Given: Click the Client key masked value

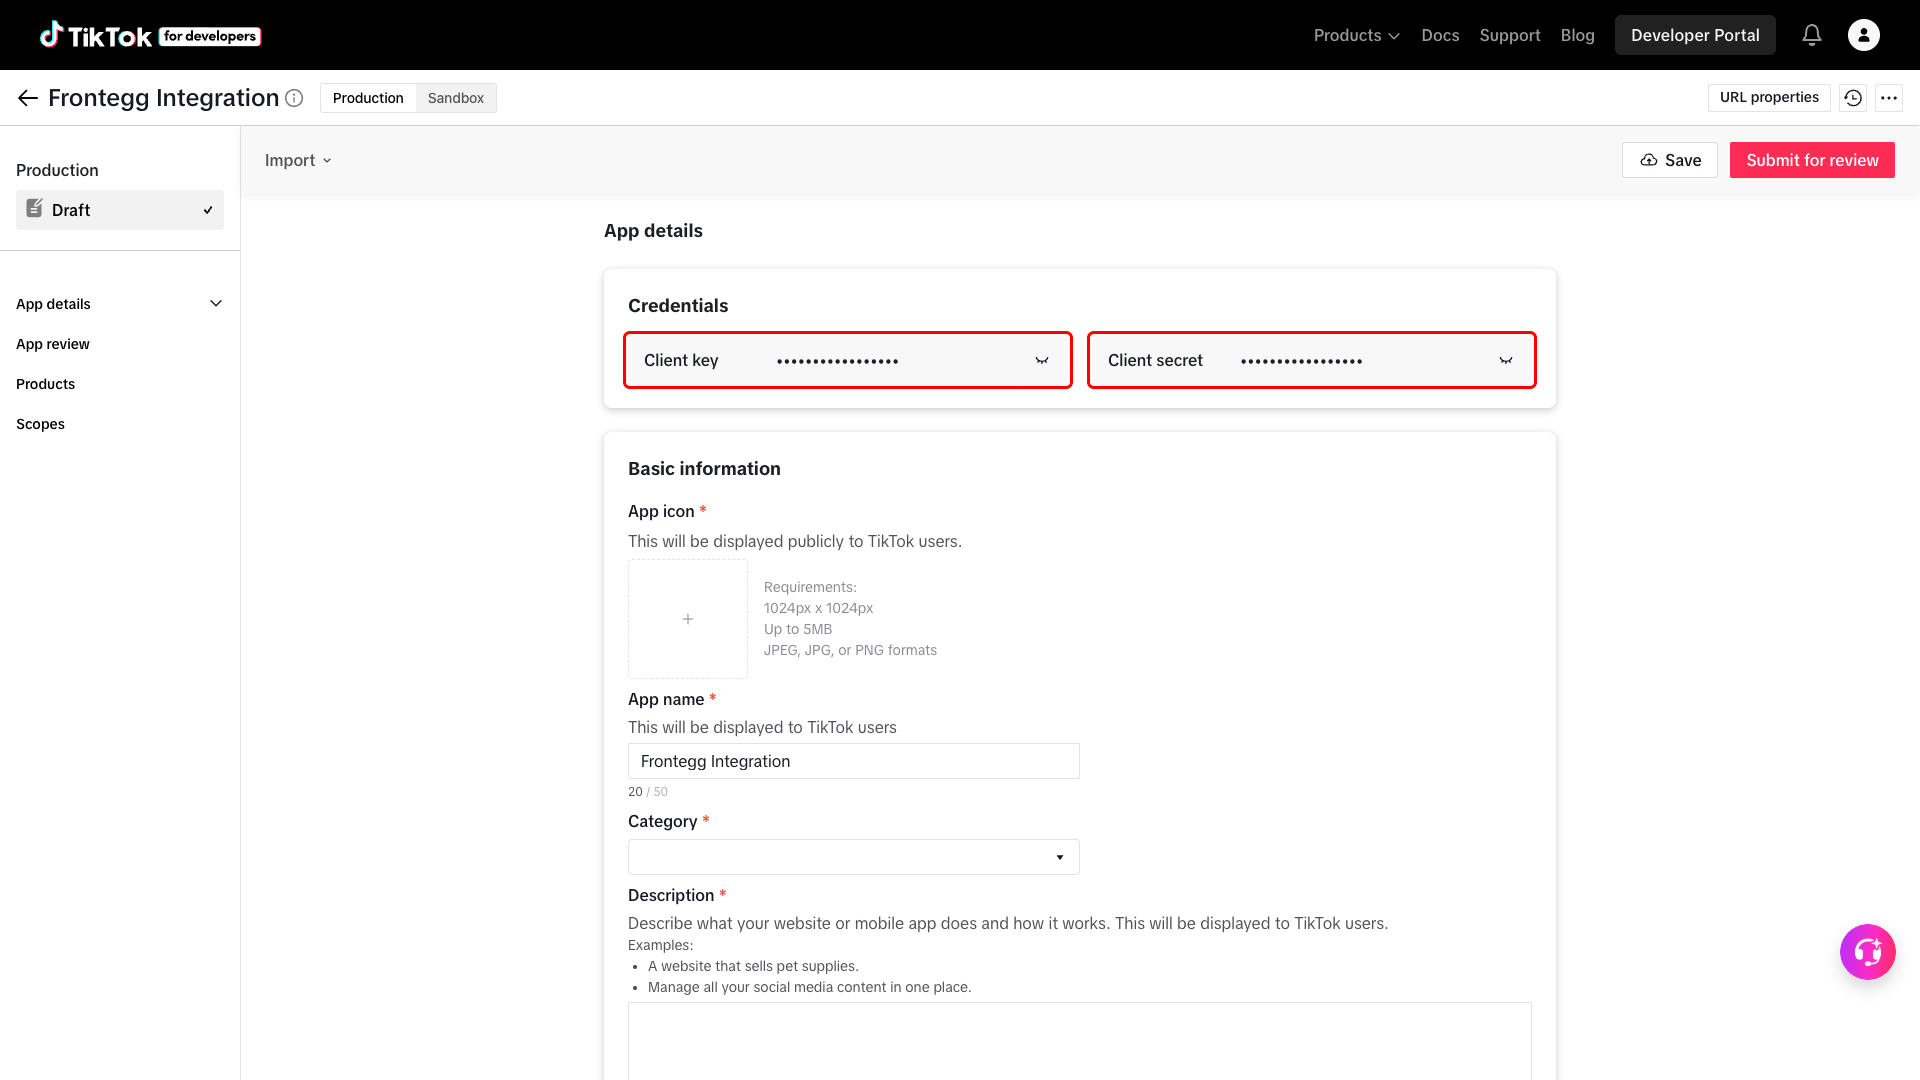Looking at the screenshot, I should tap(838, 361).
